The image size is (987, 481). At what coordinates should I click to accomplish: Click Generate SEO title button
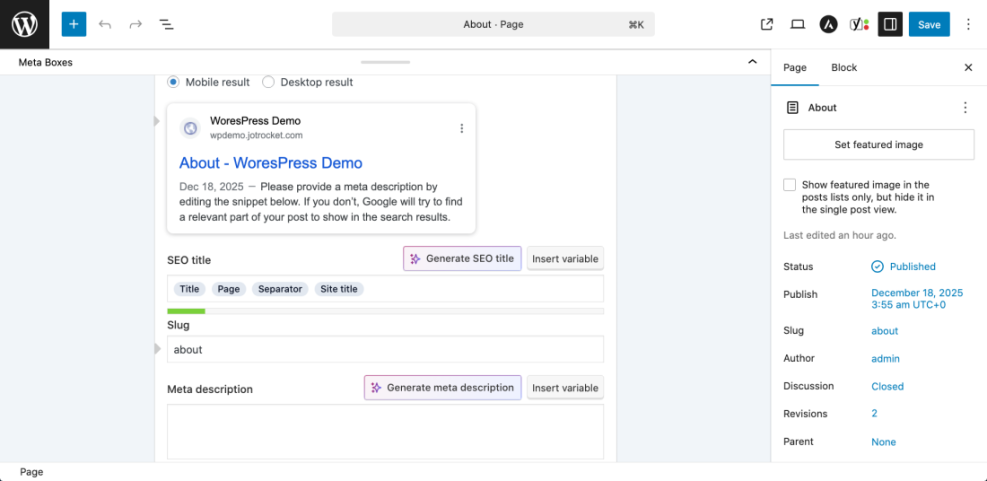[463, 259]
